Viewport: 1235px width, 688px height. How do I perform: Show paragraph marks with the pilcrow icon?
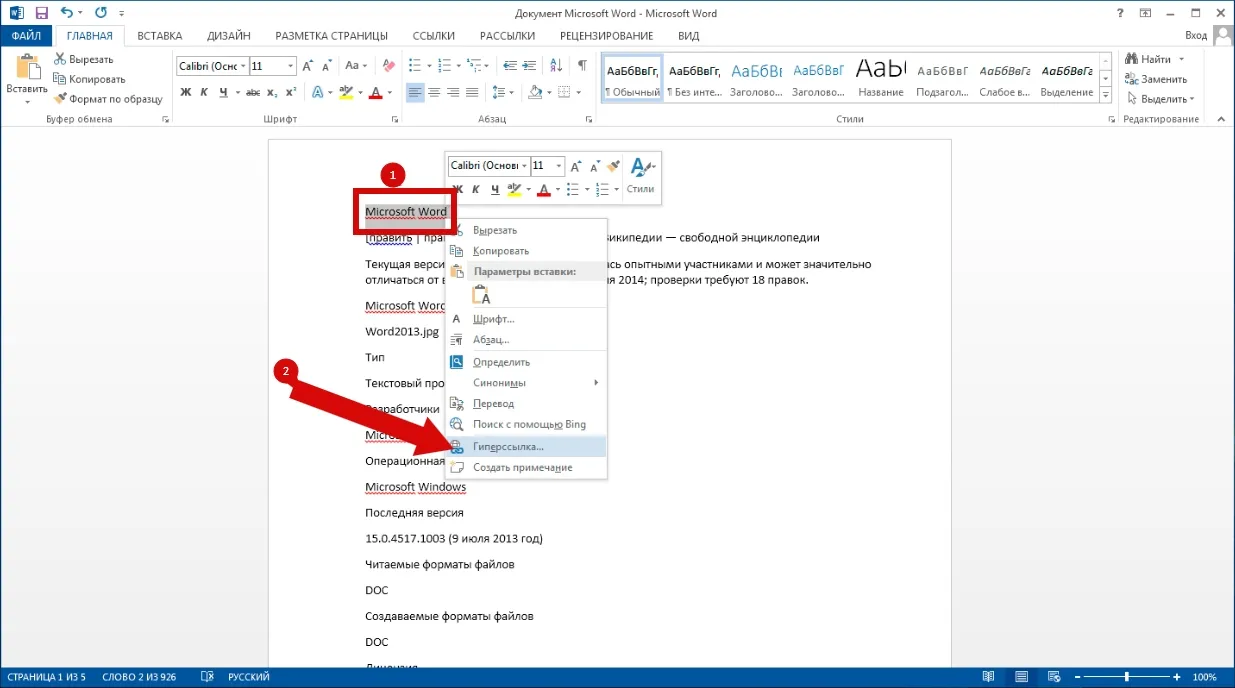(x=582, y=66)
